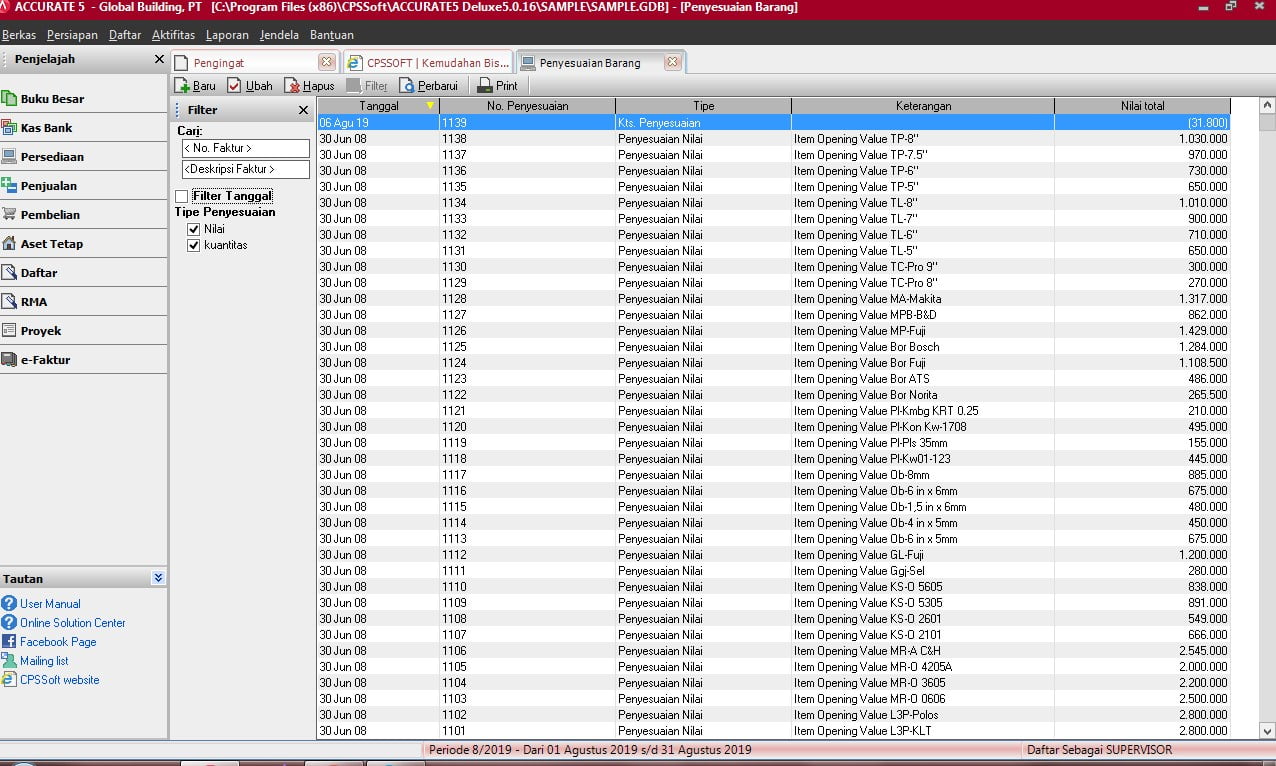Click the Facebook Page icon
The image size is (1276, 766).
point(10,641)
